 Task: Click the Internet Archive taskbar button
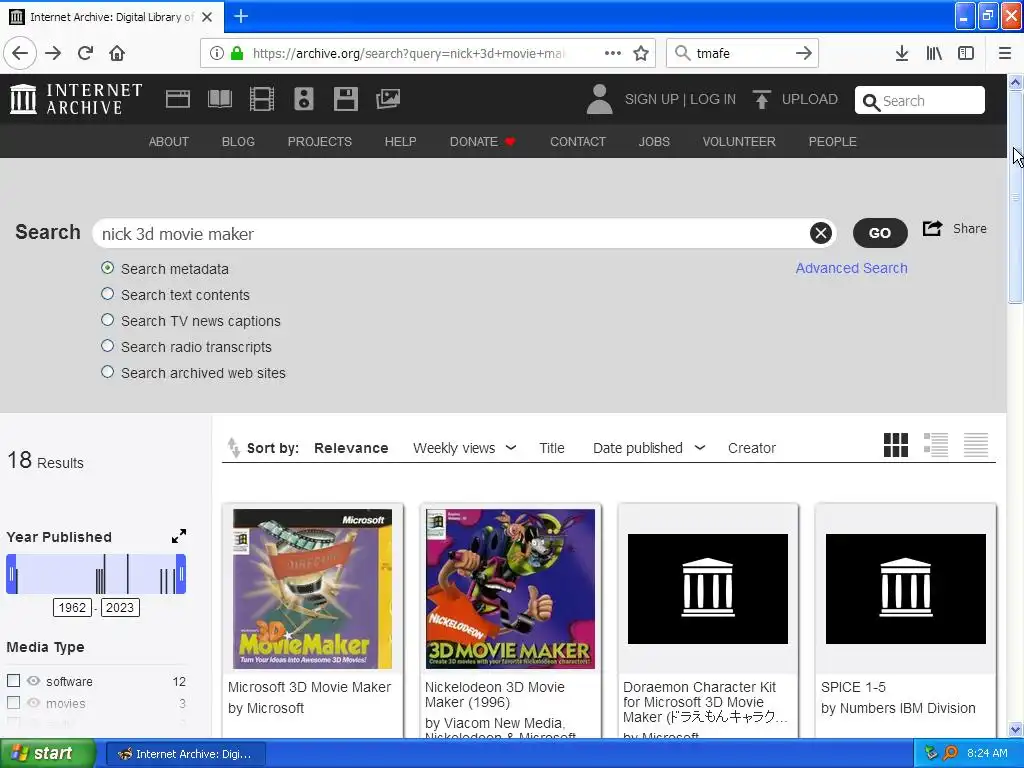pyautogui.click(x=185, y=754)
